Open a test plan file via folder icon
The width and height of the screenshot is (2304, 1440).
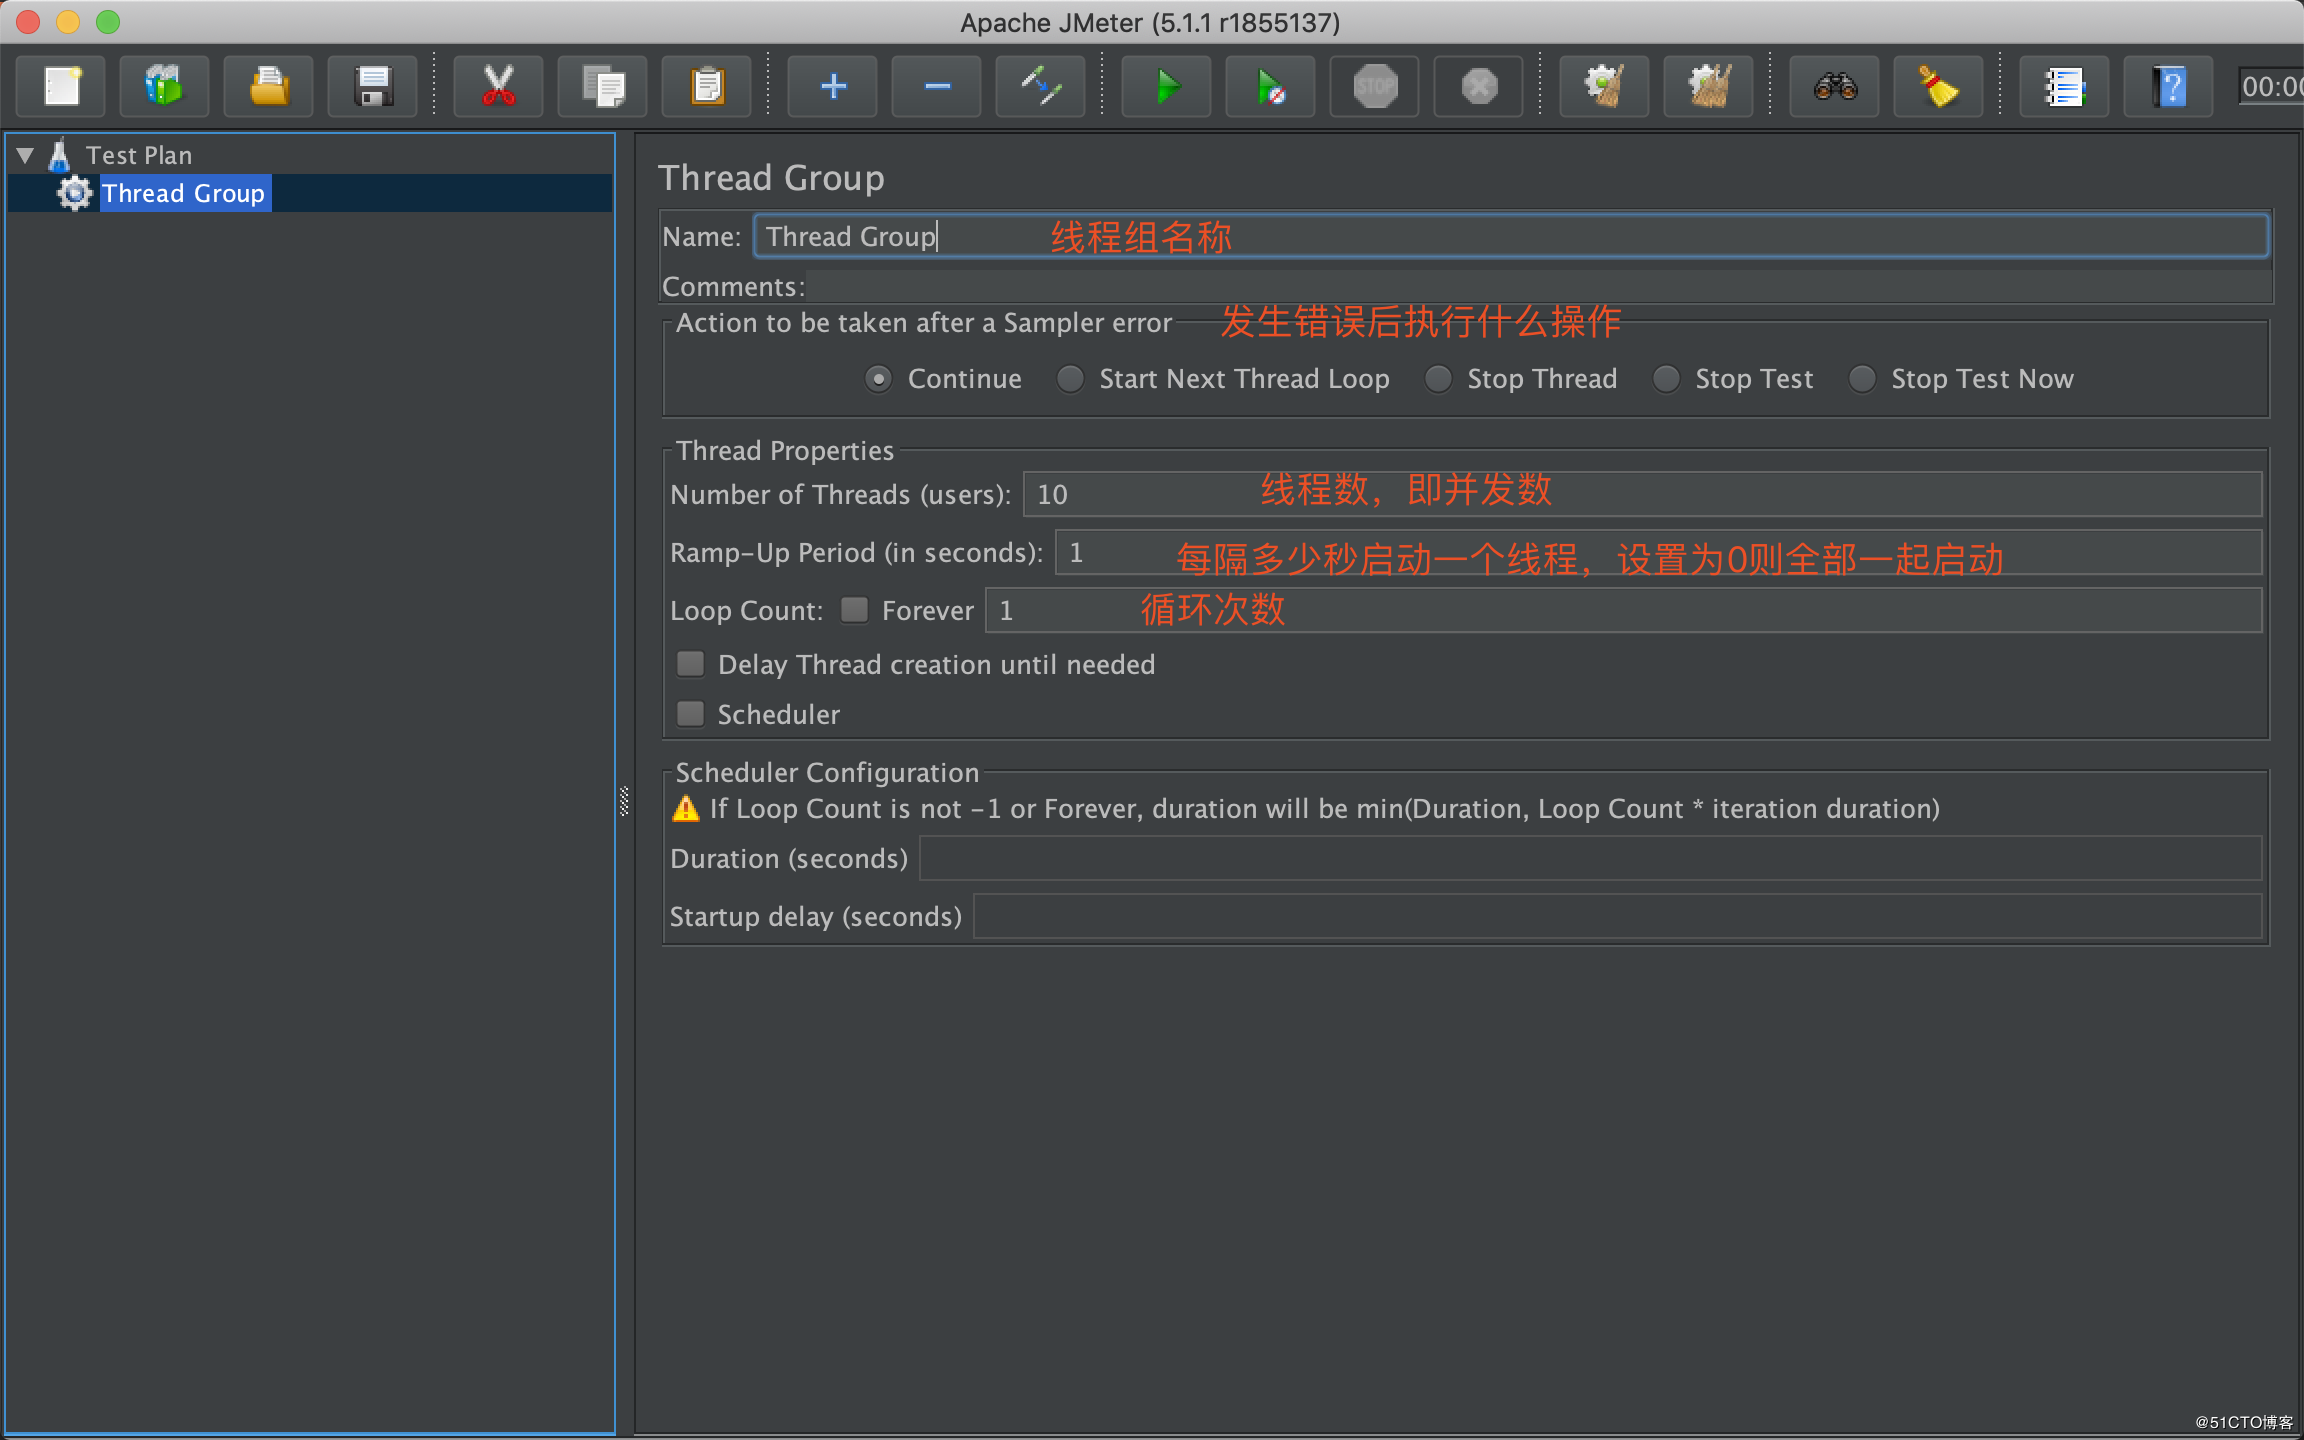[269, 87]
